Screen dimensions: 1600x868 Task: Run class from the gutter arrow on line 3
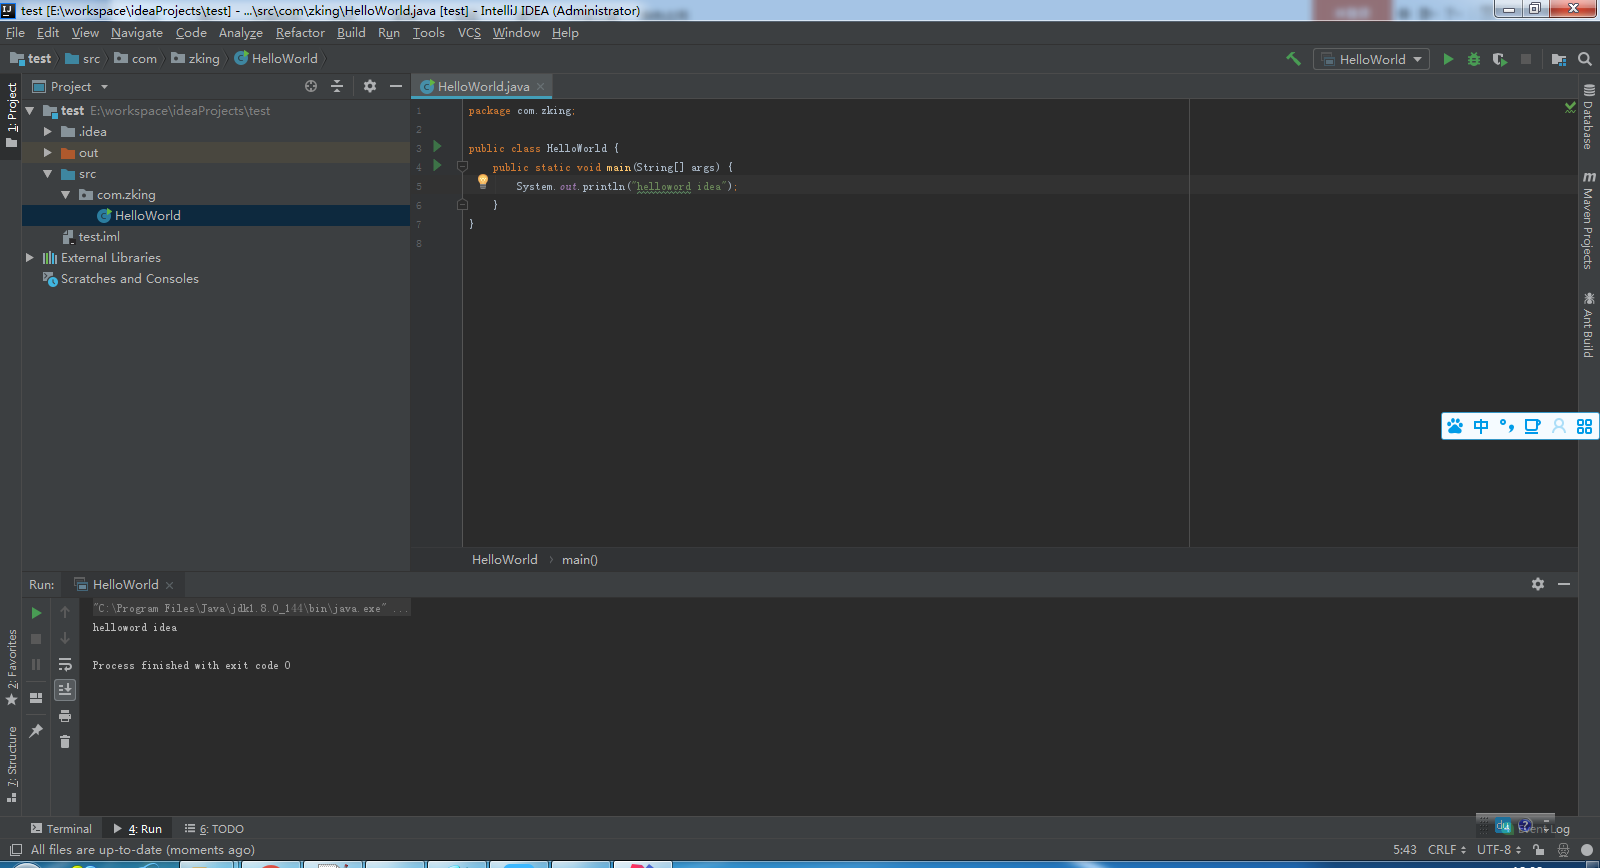(437, 146)
